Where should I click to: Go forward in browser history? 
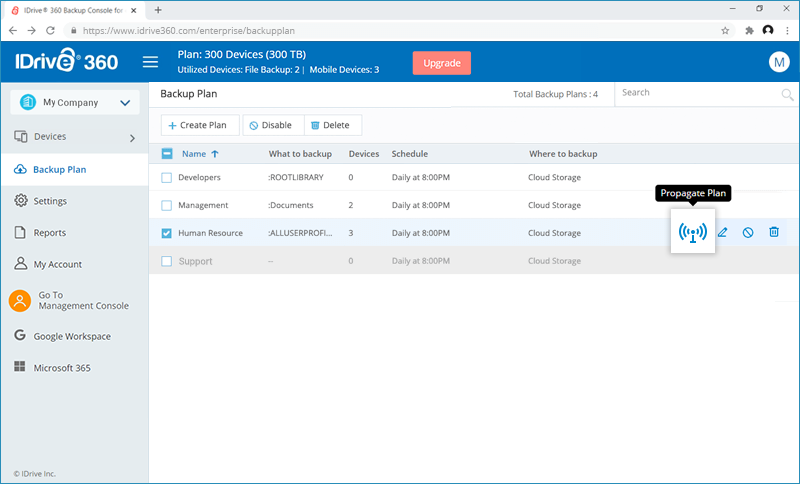(x=32, y=31)
